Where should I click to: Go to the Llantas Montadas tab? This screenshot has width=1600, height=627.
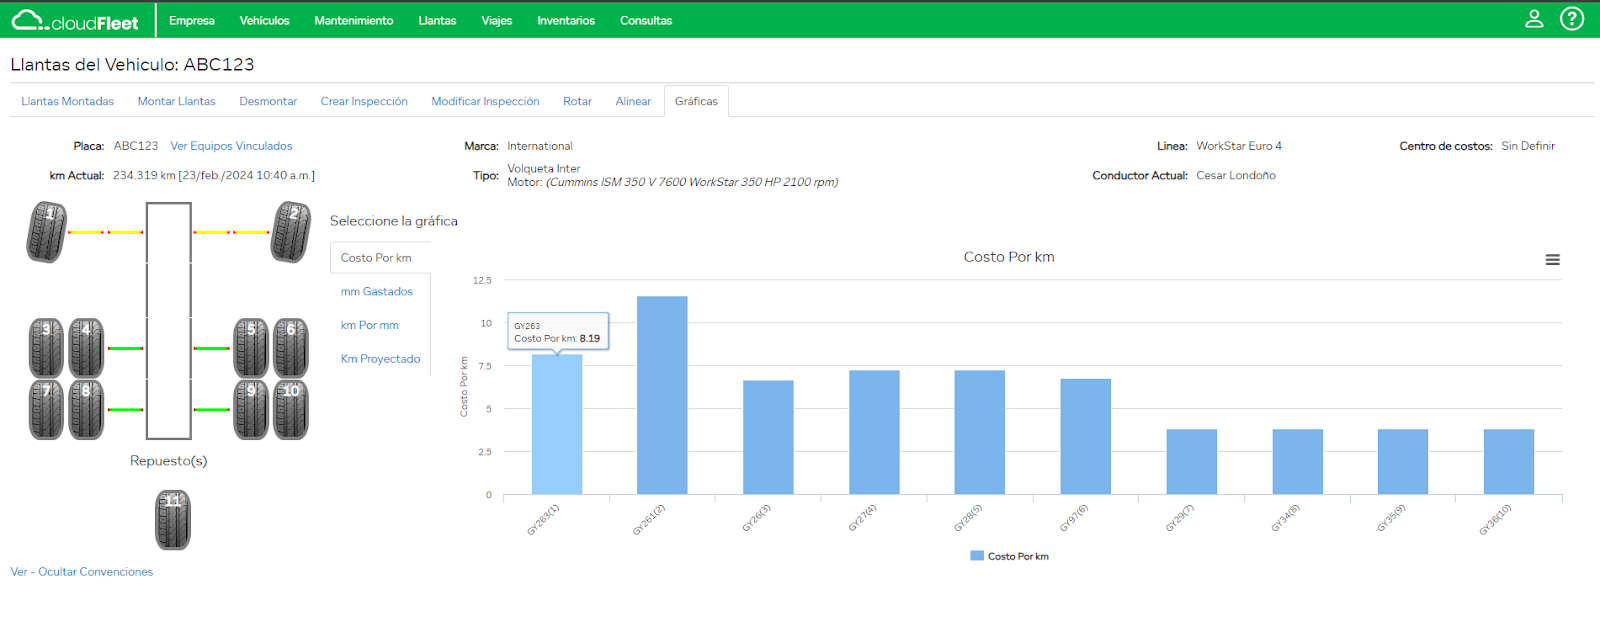(67, 101)
